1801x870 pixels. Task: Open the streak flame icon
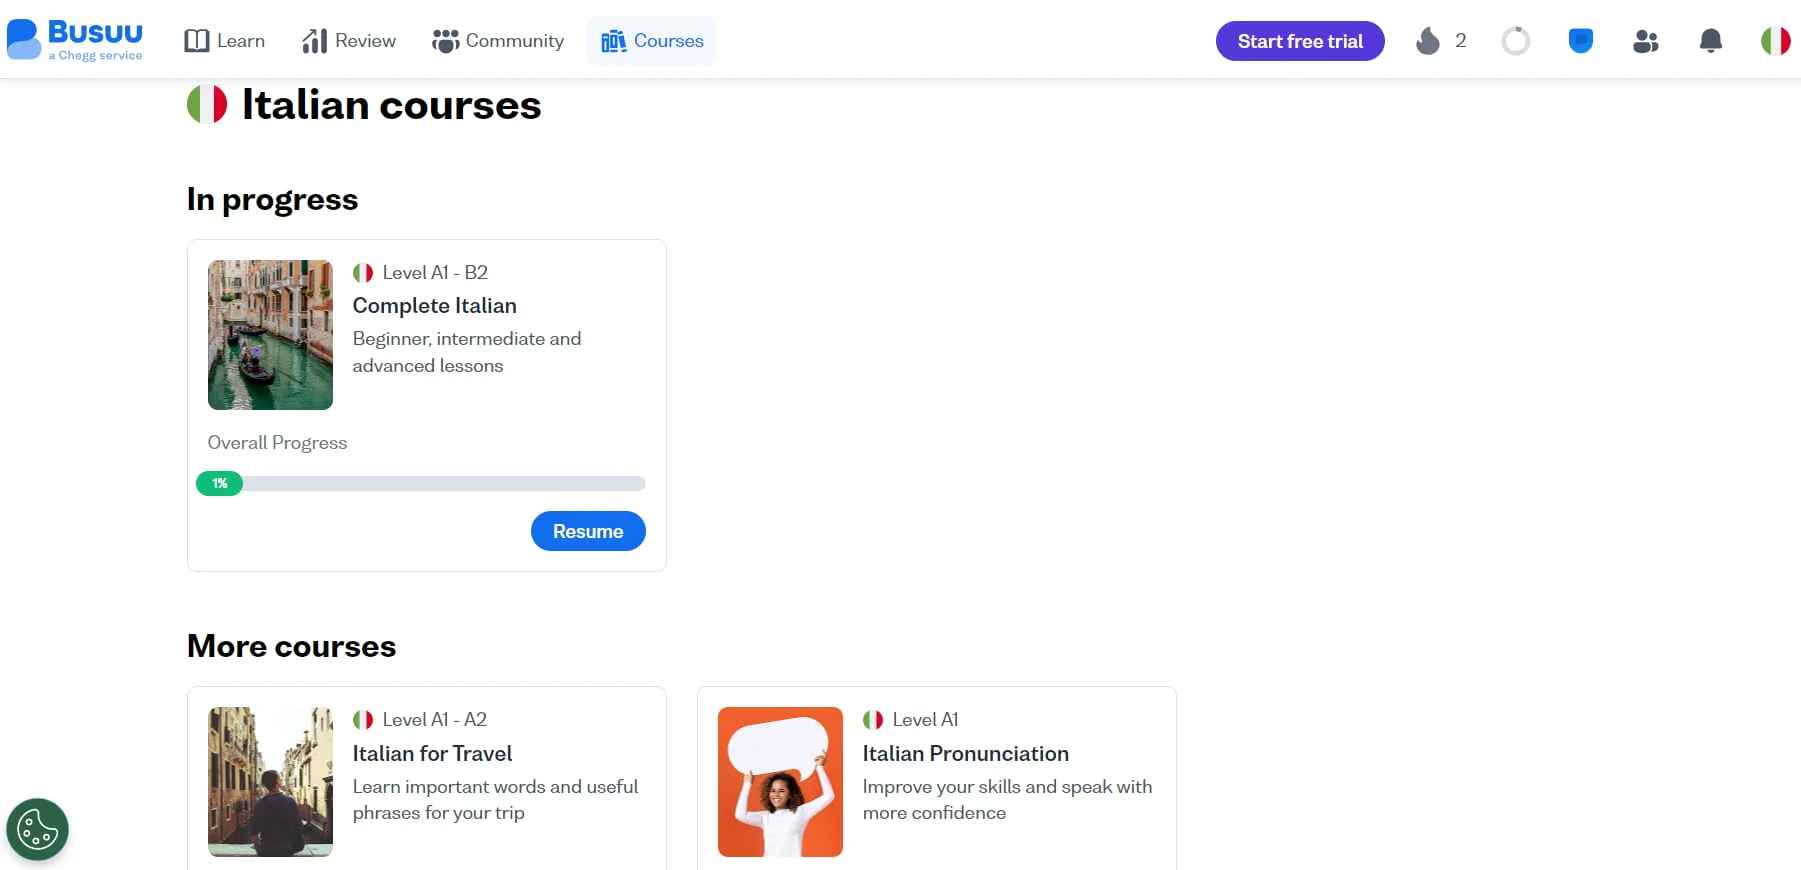coord(1428,41)
